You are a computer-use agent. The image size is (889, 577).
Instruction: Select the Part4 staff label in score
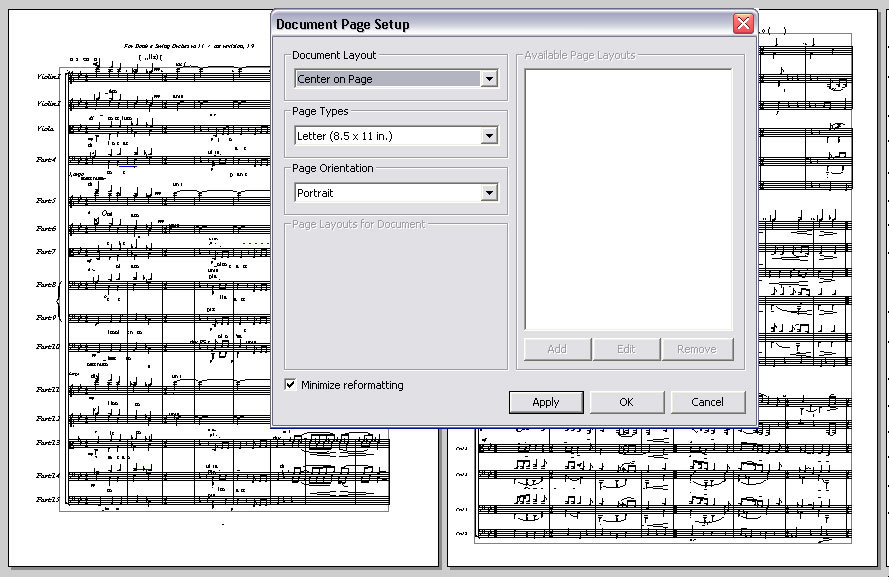pos(46,160)
